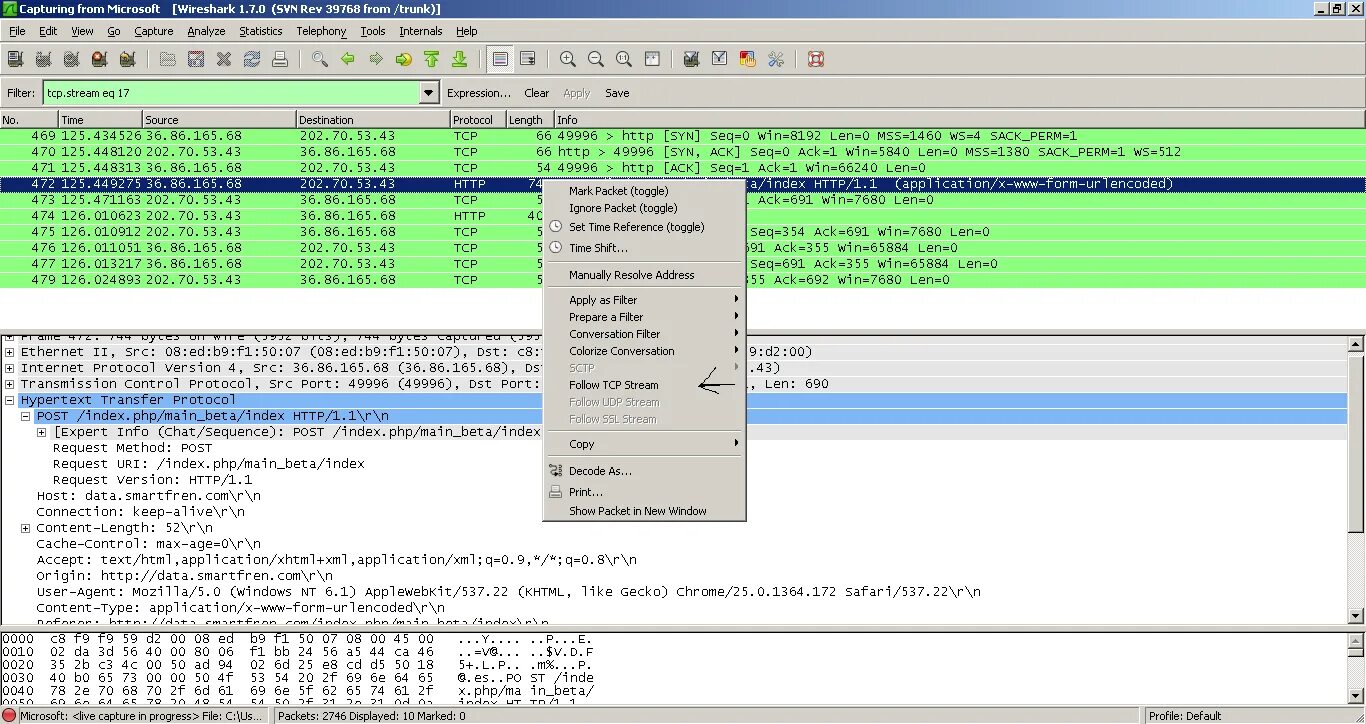
Task: Stop the running live capture
Action: [x=100, y=59]
